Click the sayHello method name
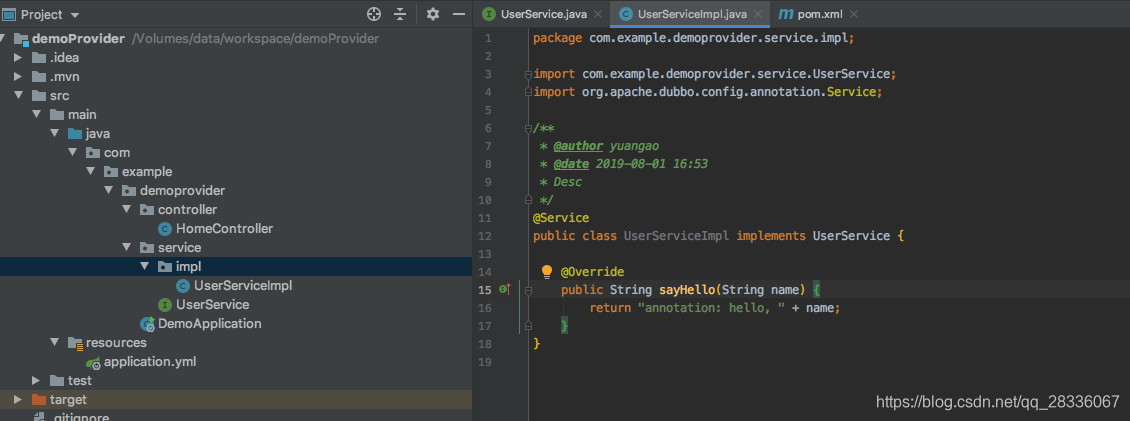The width and height of the screenshot is (1130, 421). [688, 290]
